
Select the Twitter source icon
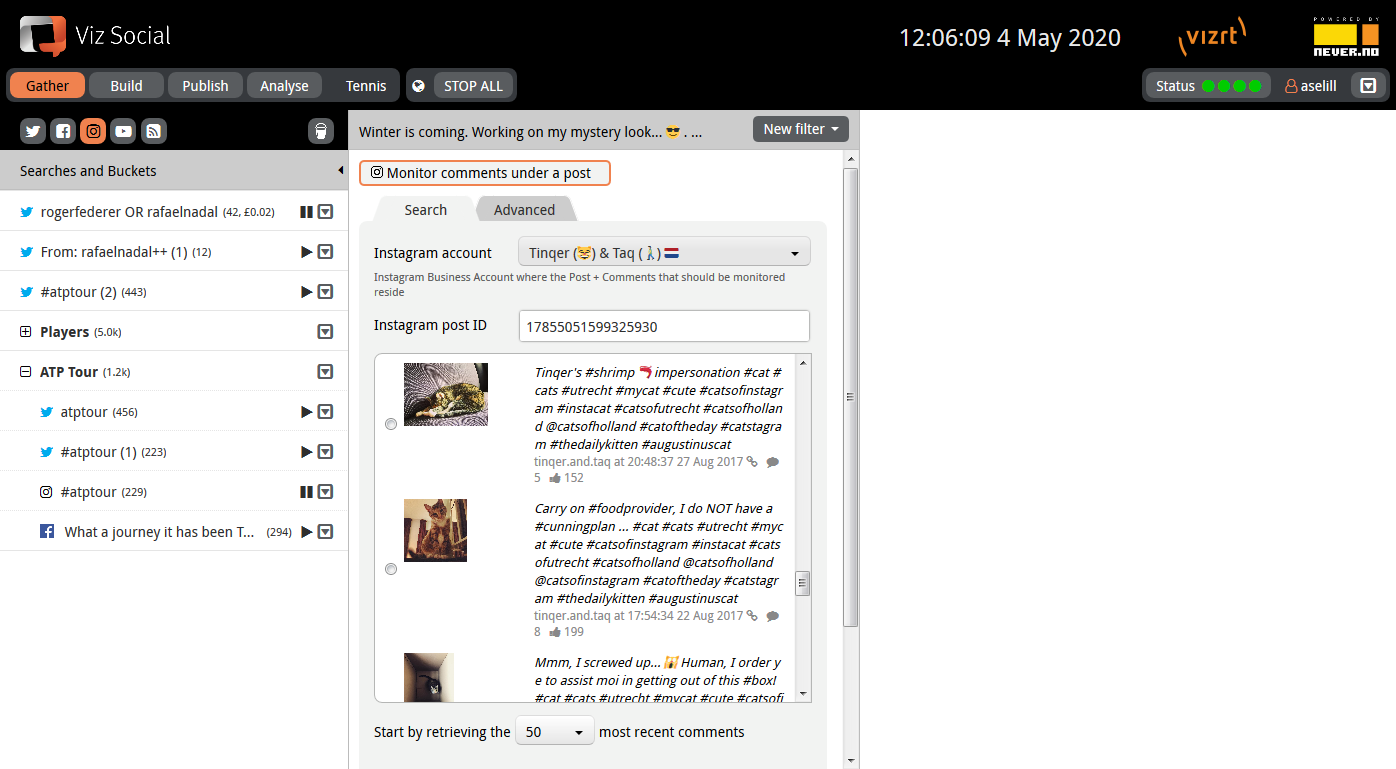coord(33,131)
